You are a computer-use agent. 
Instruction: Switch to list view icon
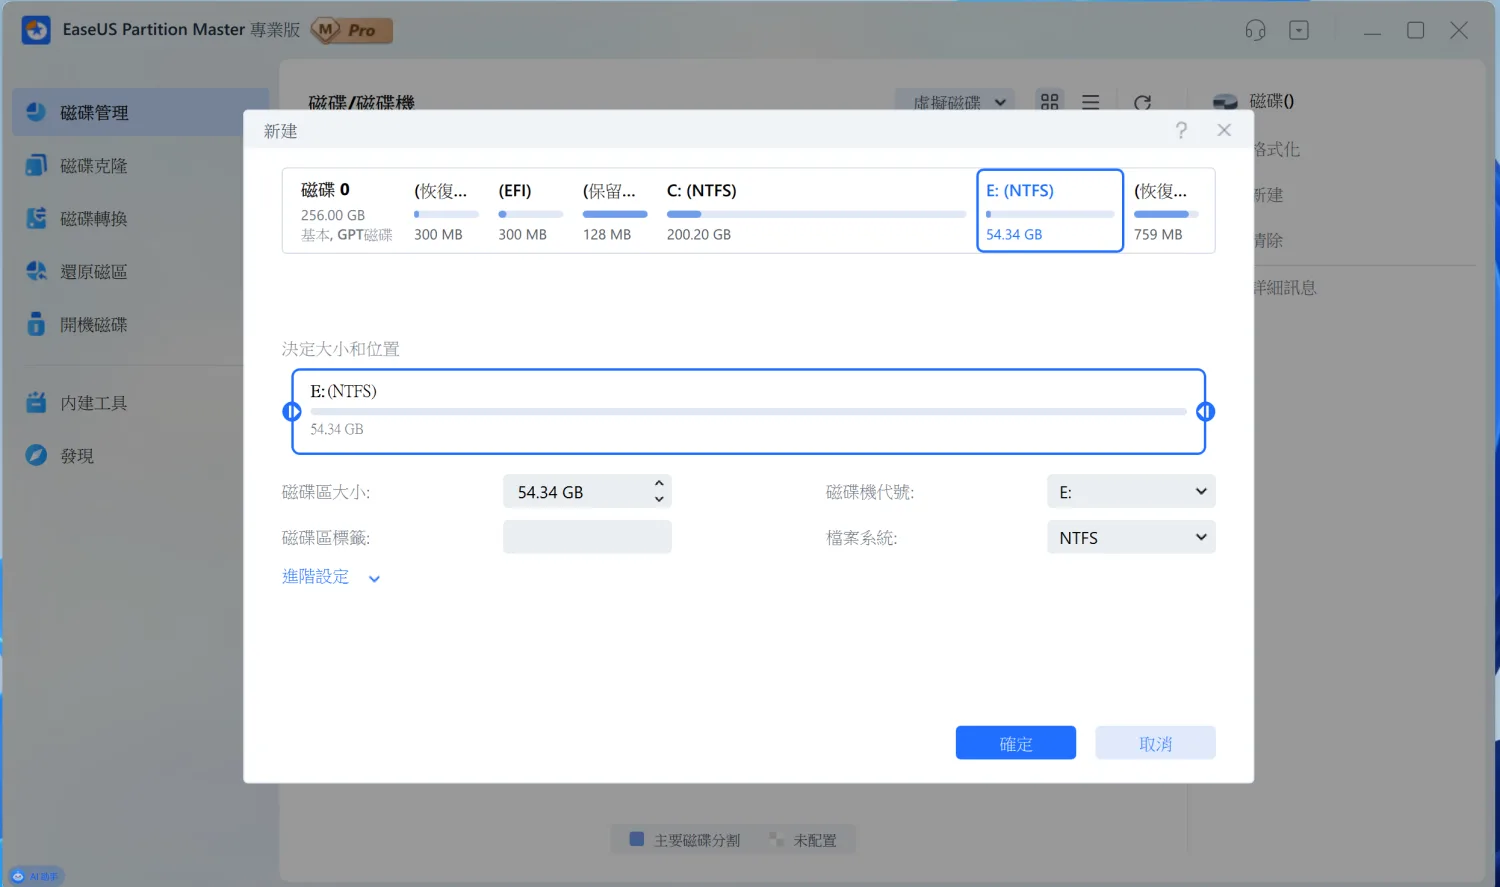click(x=1090, y=102)
